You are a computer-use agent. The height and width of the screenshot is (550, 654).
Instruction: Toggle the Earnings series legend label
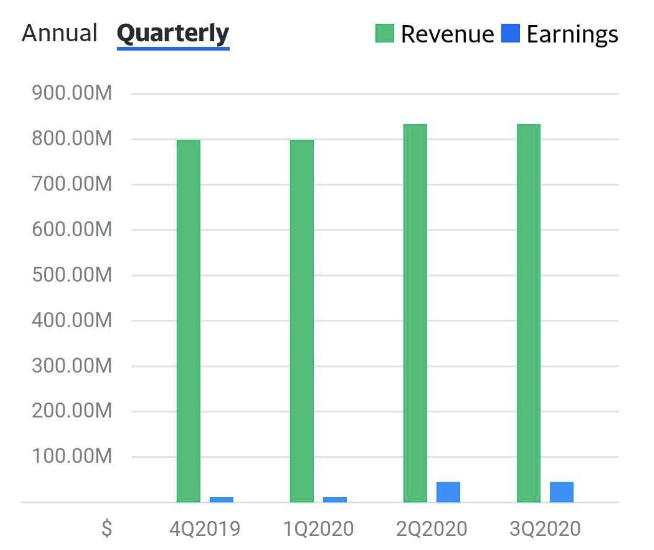[x=572, y=34]
